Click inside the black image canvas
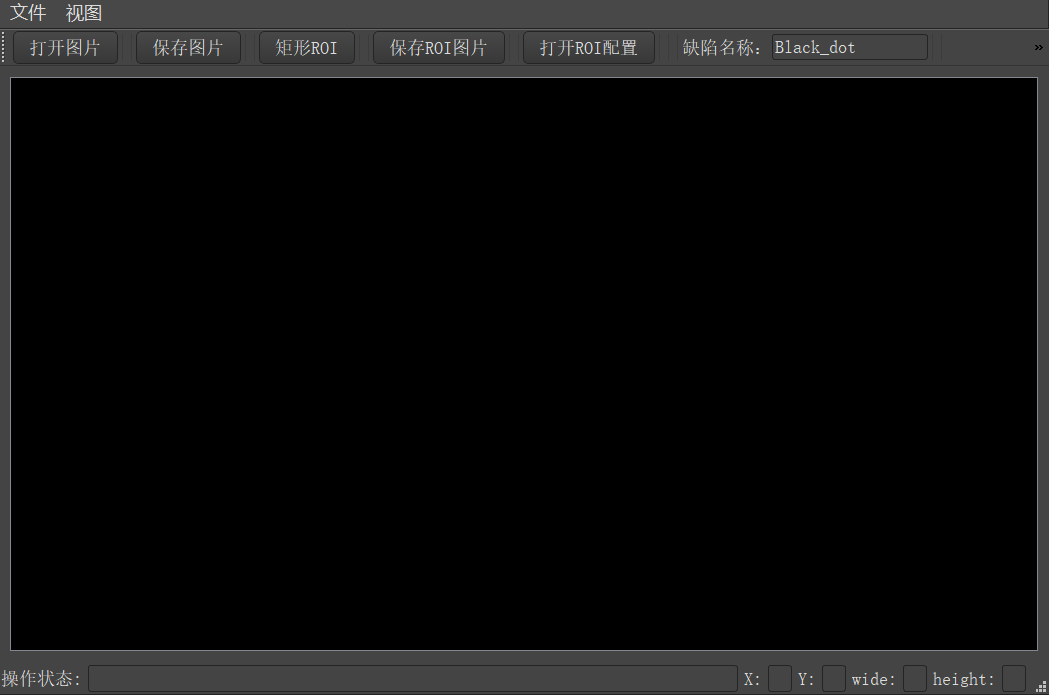This screenshot has width=1049, height=695. (x=524, y=364)
